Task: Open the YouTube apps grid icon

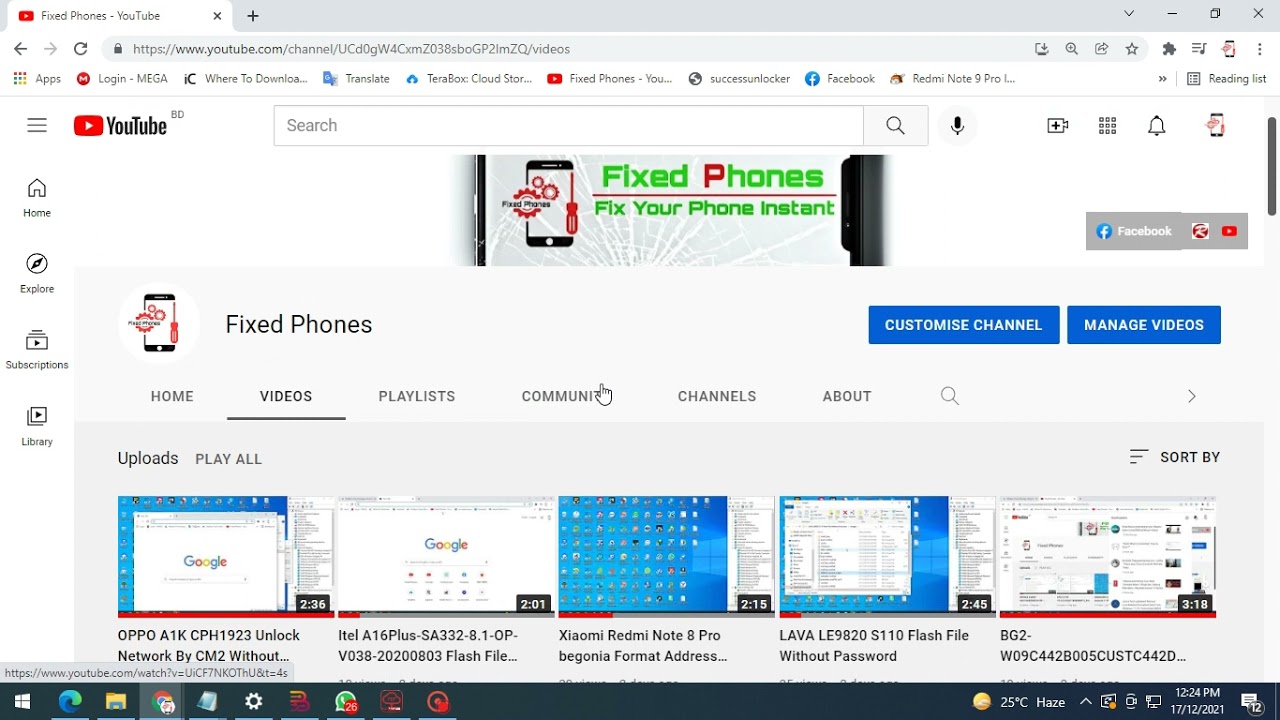Action: tap(1107, 125)
